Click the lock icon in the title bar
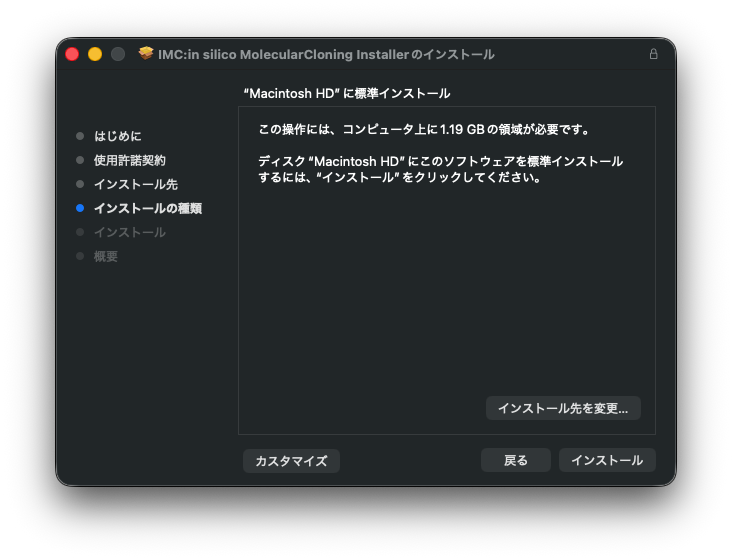The image size is (732, 560). pyautogui.click(x=653, y=54)
